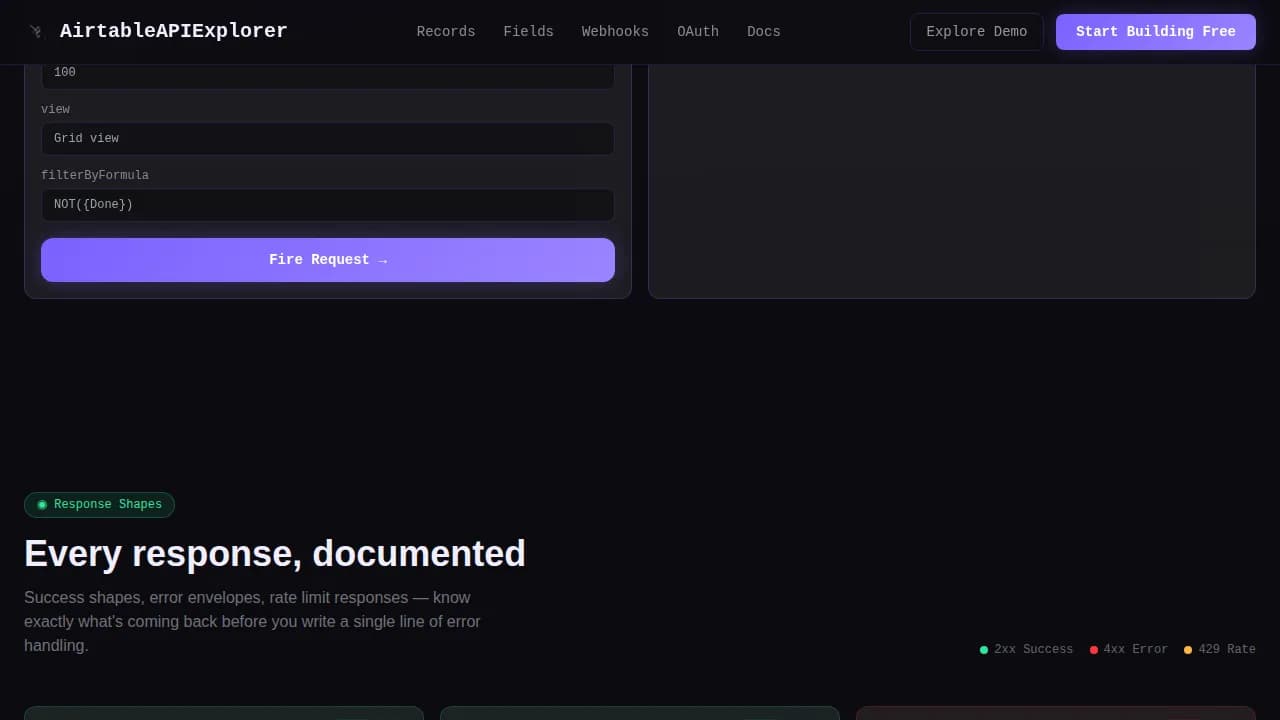Click the empty response output panel
The height and width of the screenshot is (720, 1280).
(x=951, y=180)
